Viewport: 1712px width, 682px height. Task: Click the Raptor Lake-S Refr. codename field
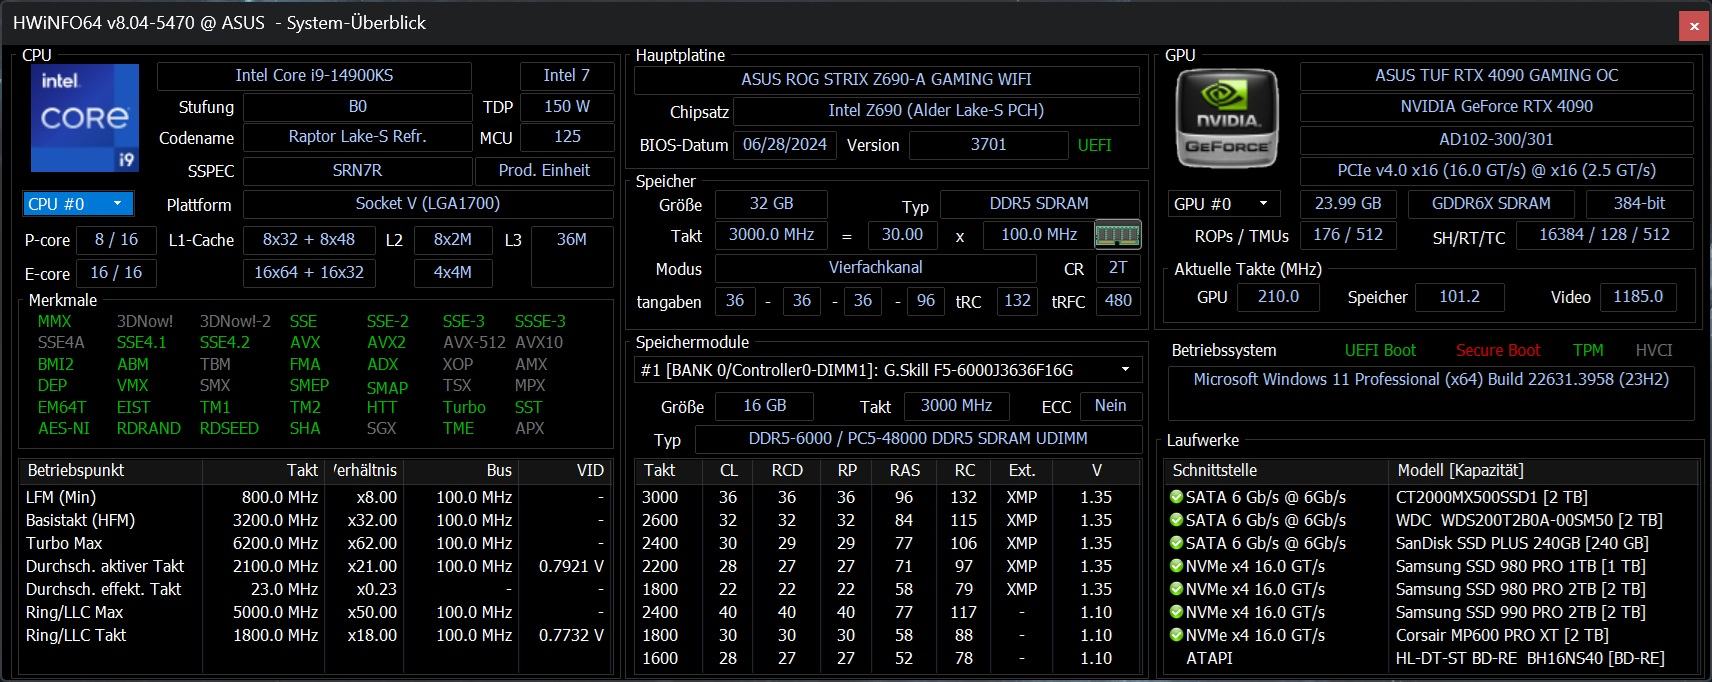tap(357, 137)
